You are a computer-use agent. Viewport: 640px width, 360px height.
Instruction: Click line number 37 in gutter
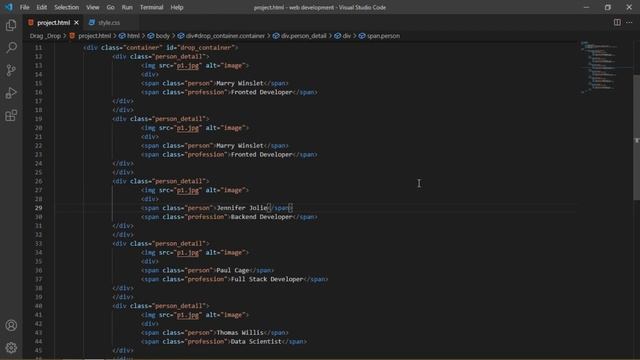(x=38, y=279)
